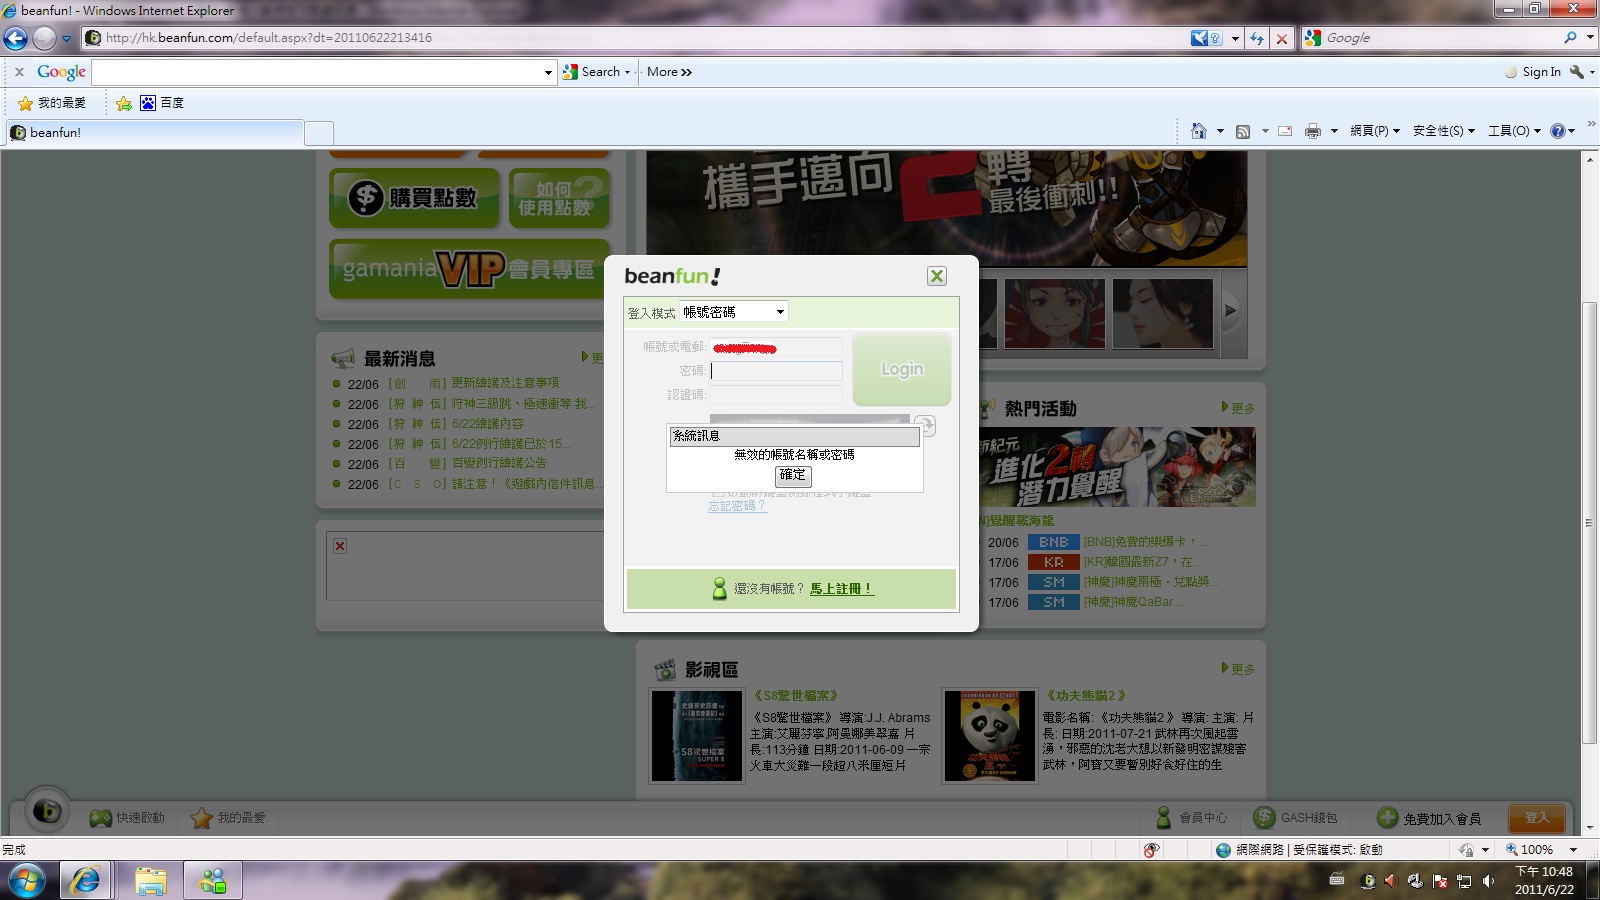This screenshot has height=900, width=1600.
Task: Click the Refresh page icon
Action: pyautogui.click(x=1257, y=38)
